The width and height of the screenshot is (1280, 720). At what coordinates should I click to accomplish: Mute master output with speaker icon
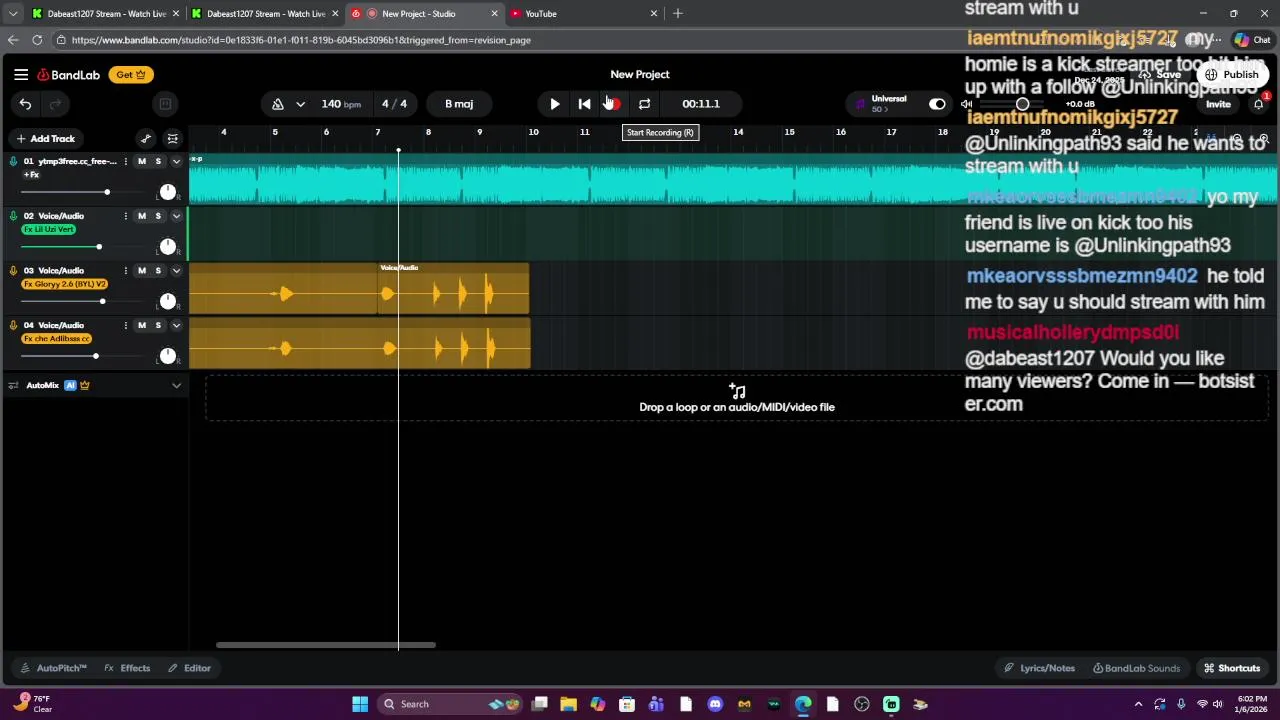pos(966,104)
